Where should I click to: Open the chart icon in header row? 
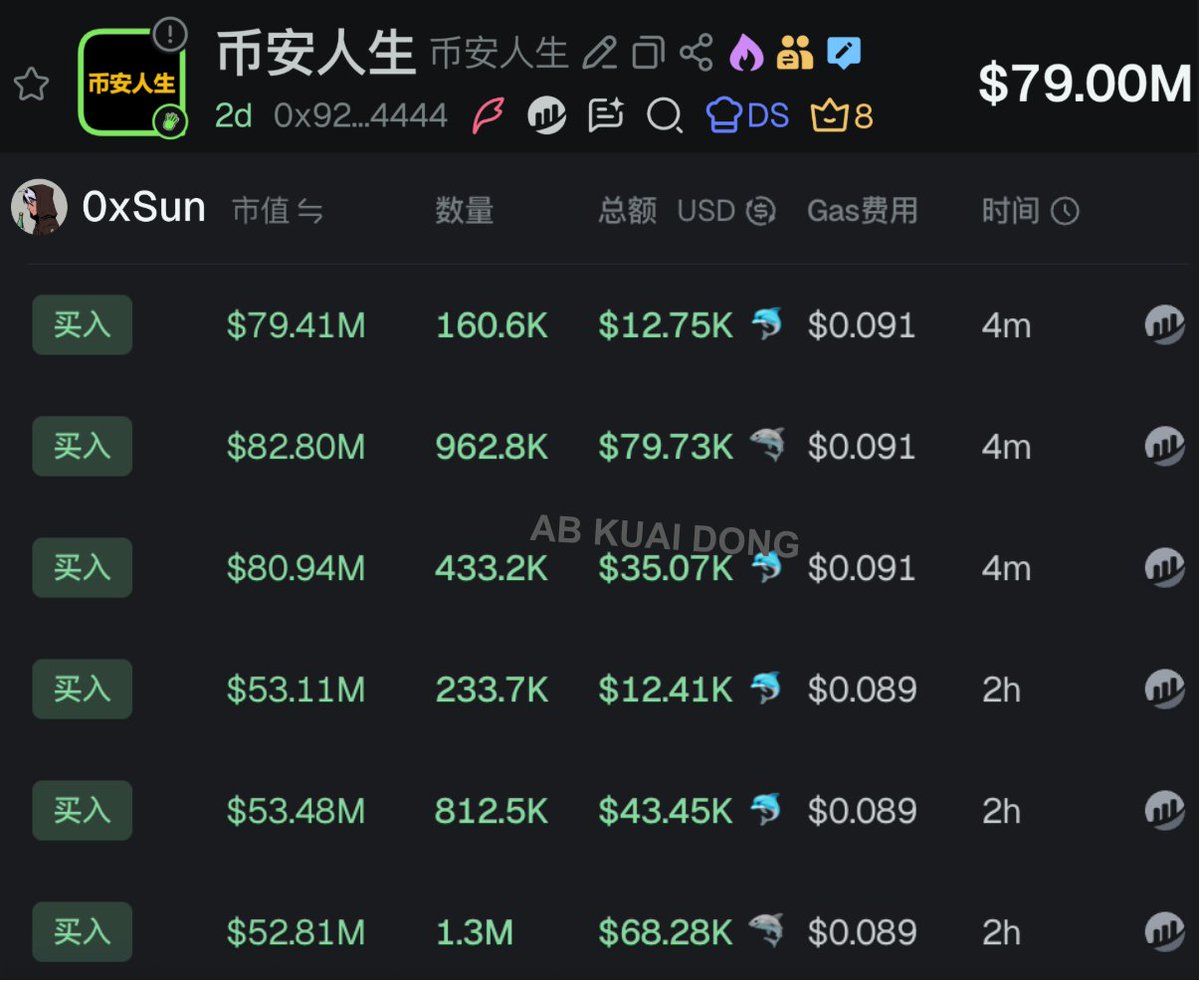(546, 116)
